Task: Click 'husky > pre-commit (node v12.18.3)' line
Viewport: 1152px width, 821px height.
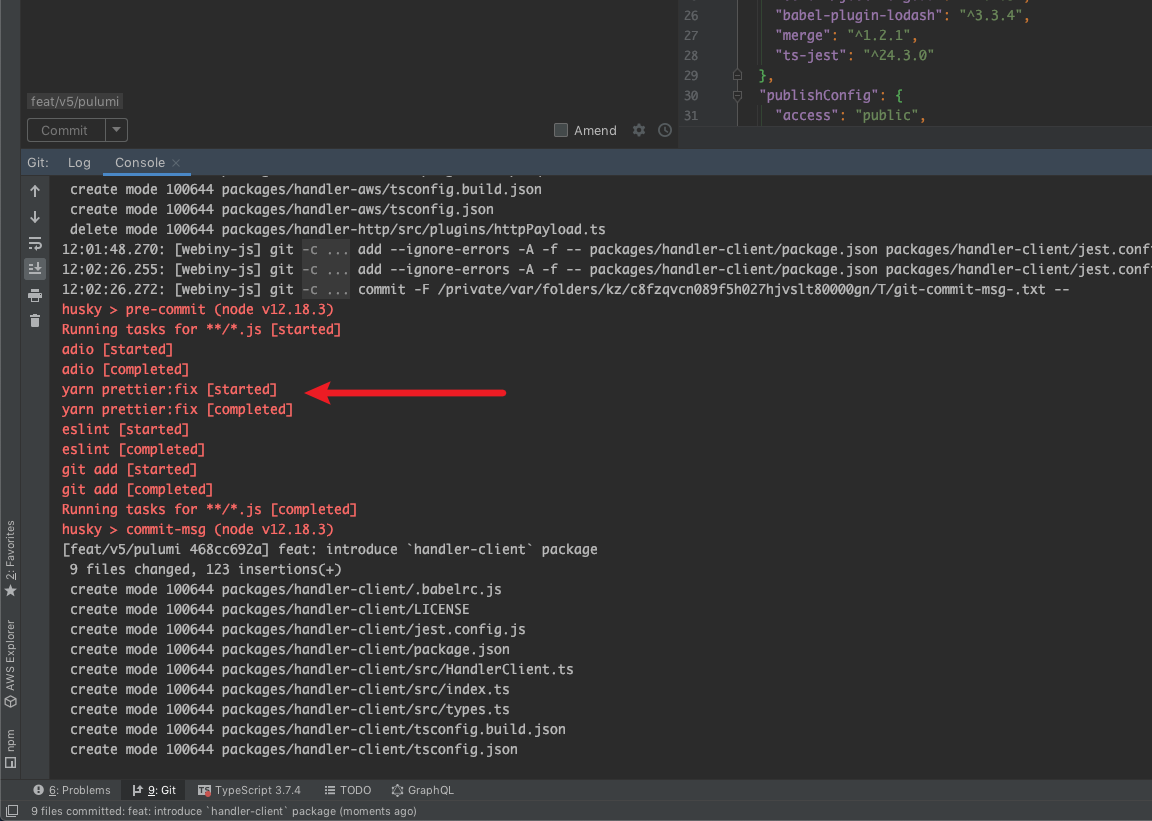Action: [198, 309]
